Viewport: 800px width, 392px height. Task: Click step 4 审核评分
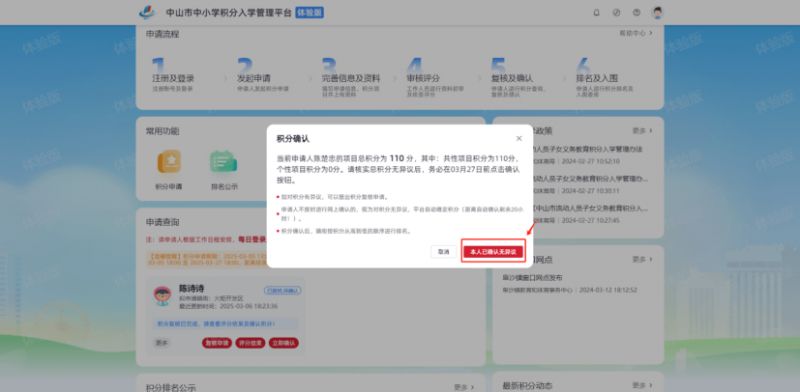(x=423, y=78)
